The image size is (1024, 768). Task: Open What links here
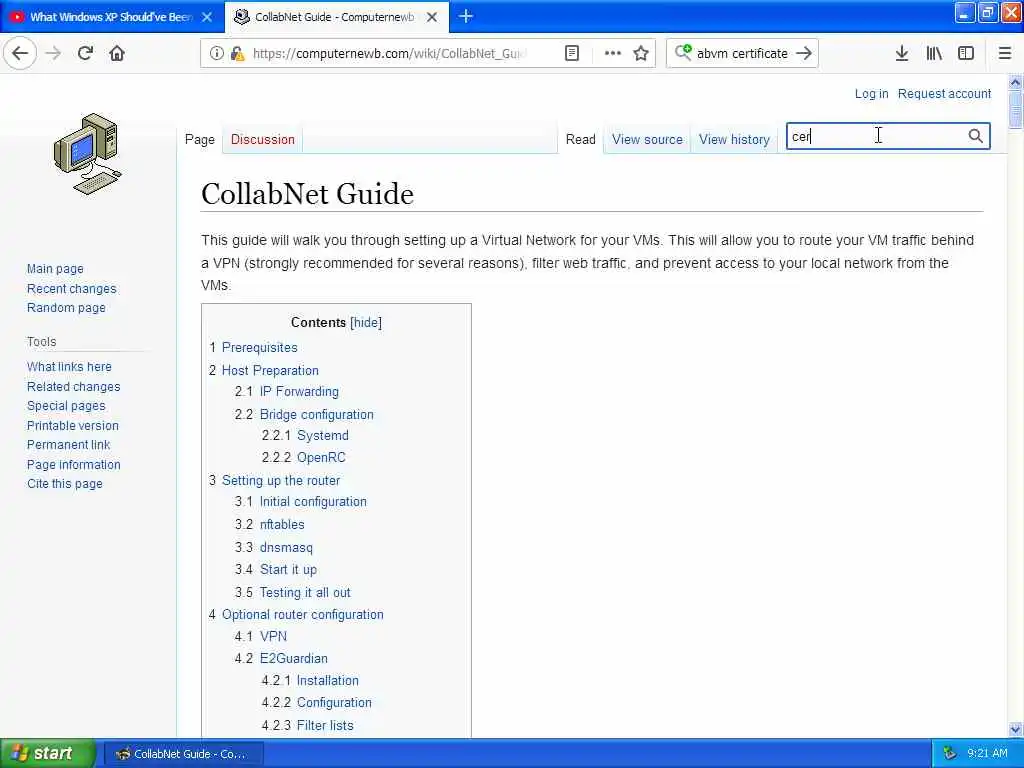coord(69,366)
